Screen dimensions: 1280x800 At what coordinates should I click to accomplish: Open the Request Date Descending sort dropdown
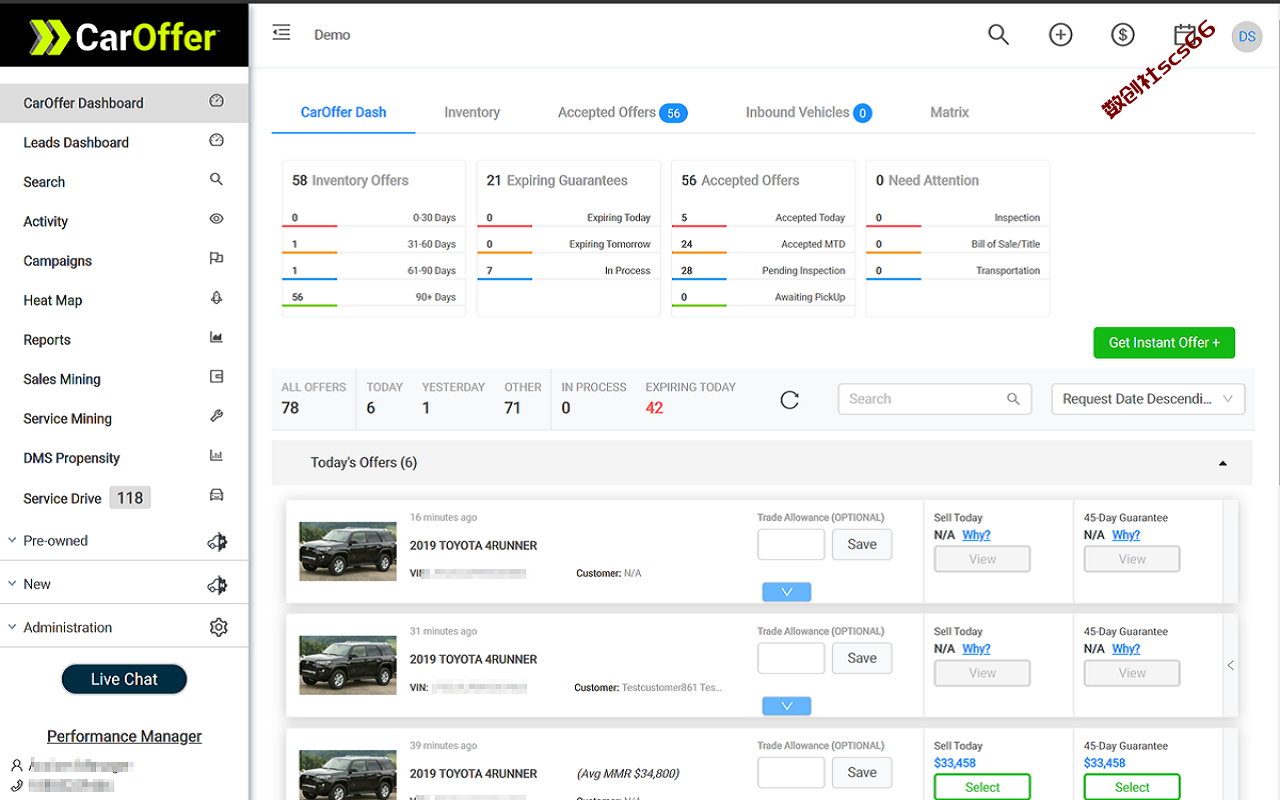tap(1148, 399)
